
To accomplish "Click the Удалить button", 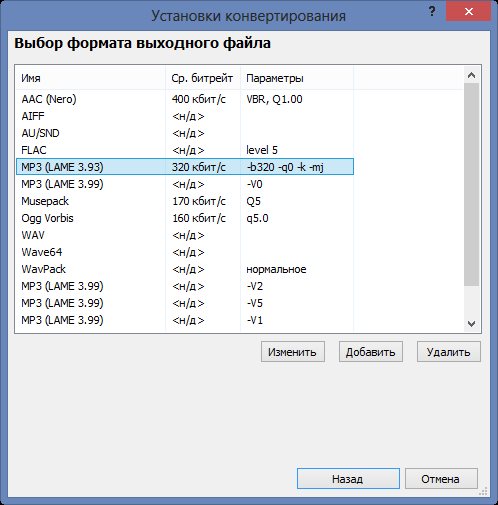I will coord(449,352).
